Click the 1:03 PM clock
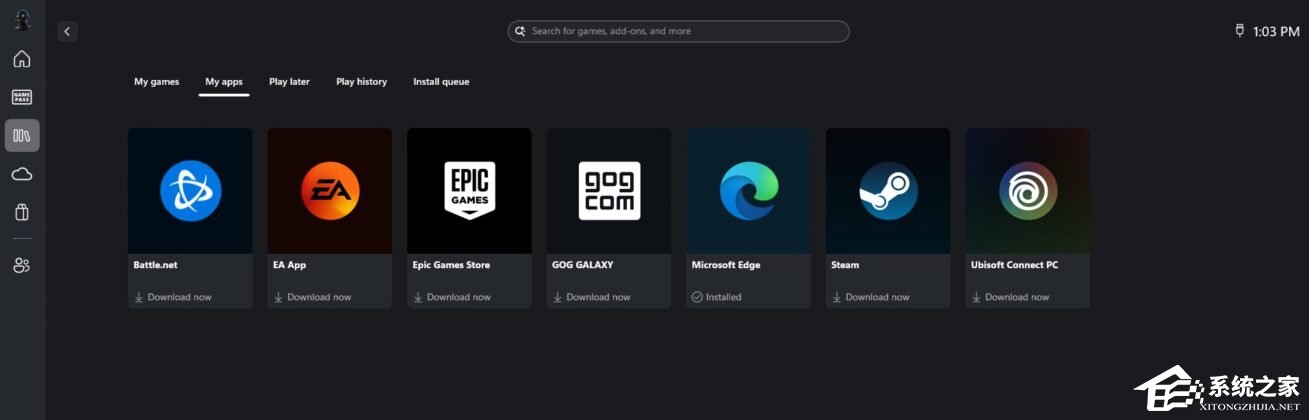1309x420 pixels. (1276, 32)
